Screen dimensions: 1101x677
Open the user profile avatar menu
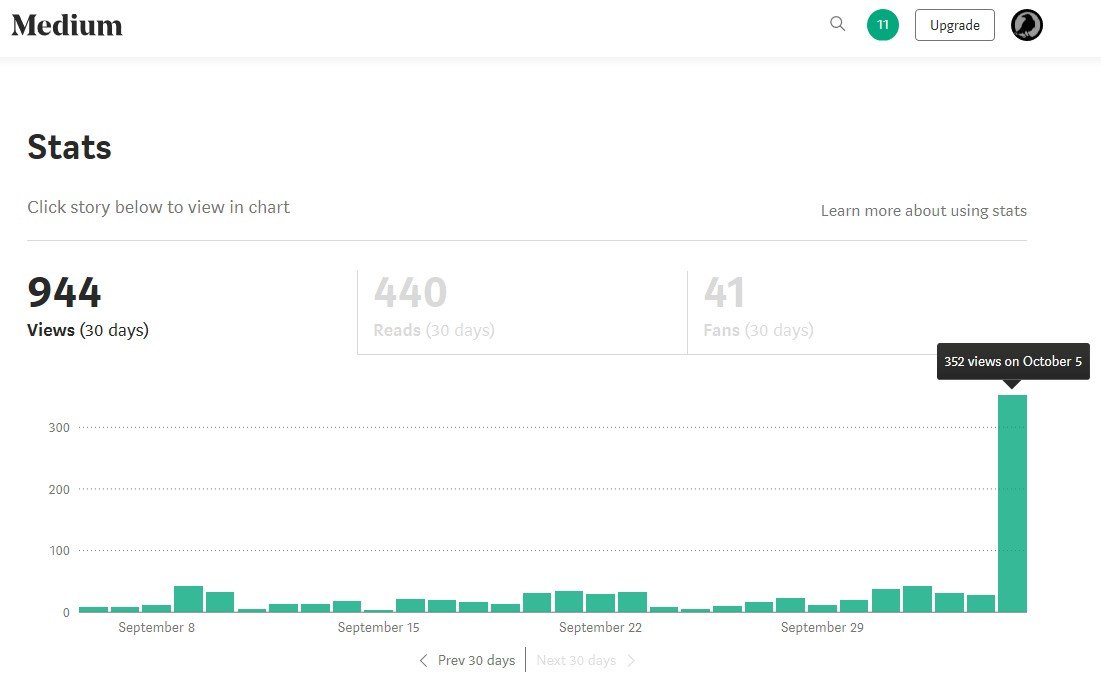(1027, 25)
